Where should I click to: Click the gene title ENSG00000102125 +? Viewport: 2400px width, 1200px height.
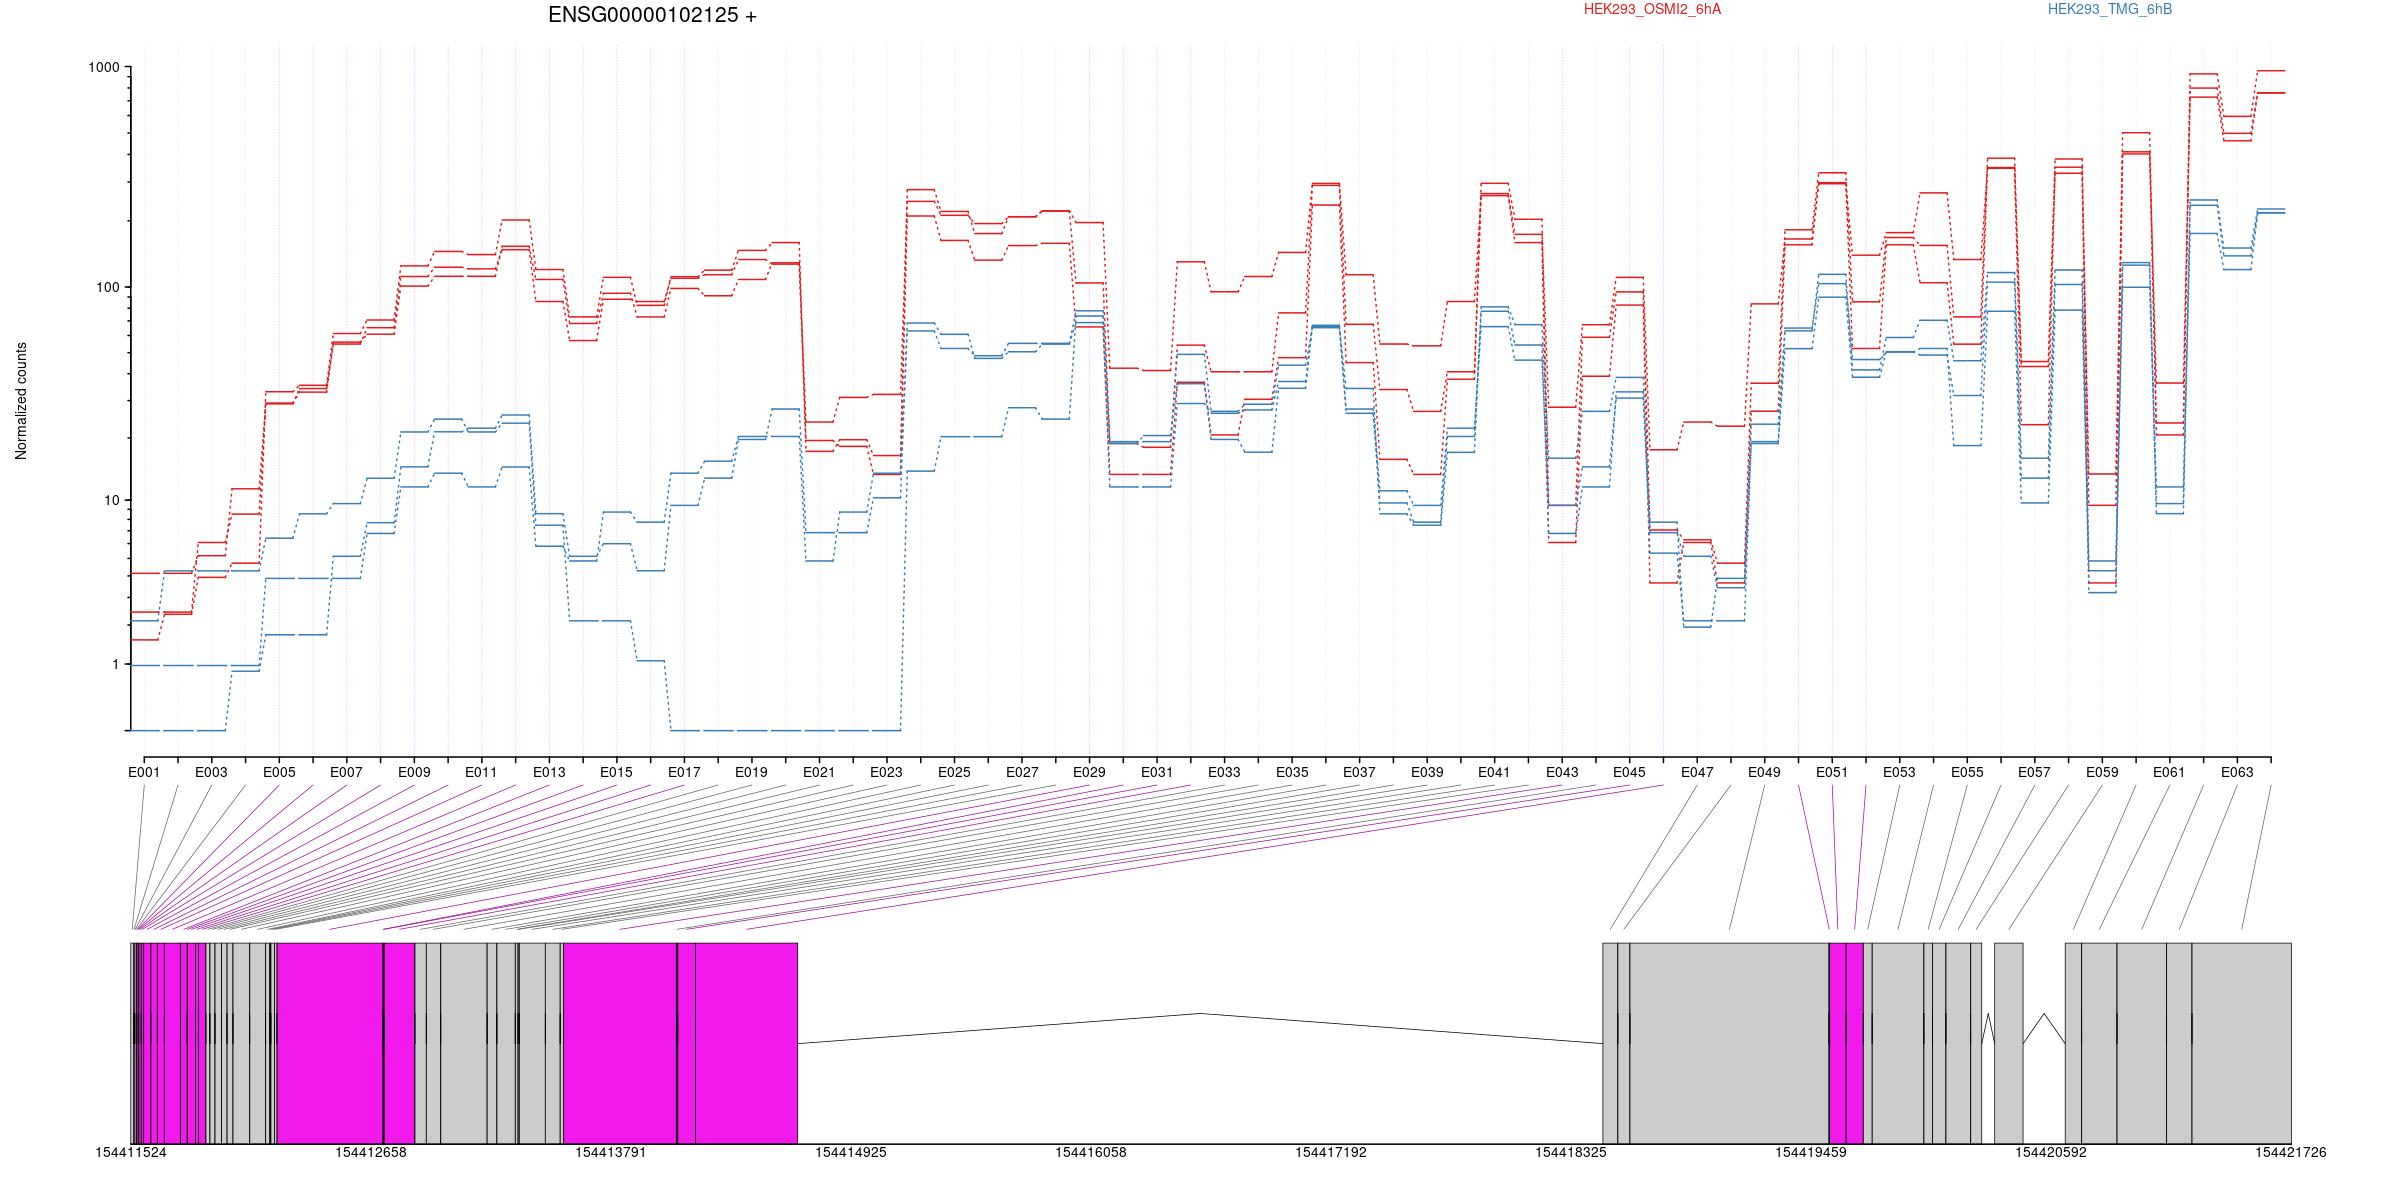click(652, 15)
